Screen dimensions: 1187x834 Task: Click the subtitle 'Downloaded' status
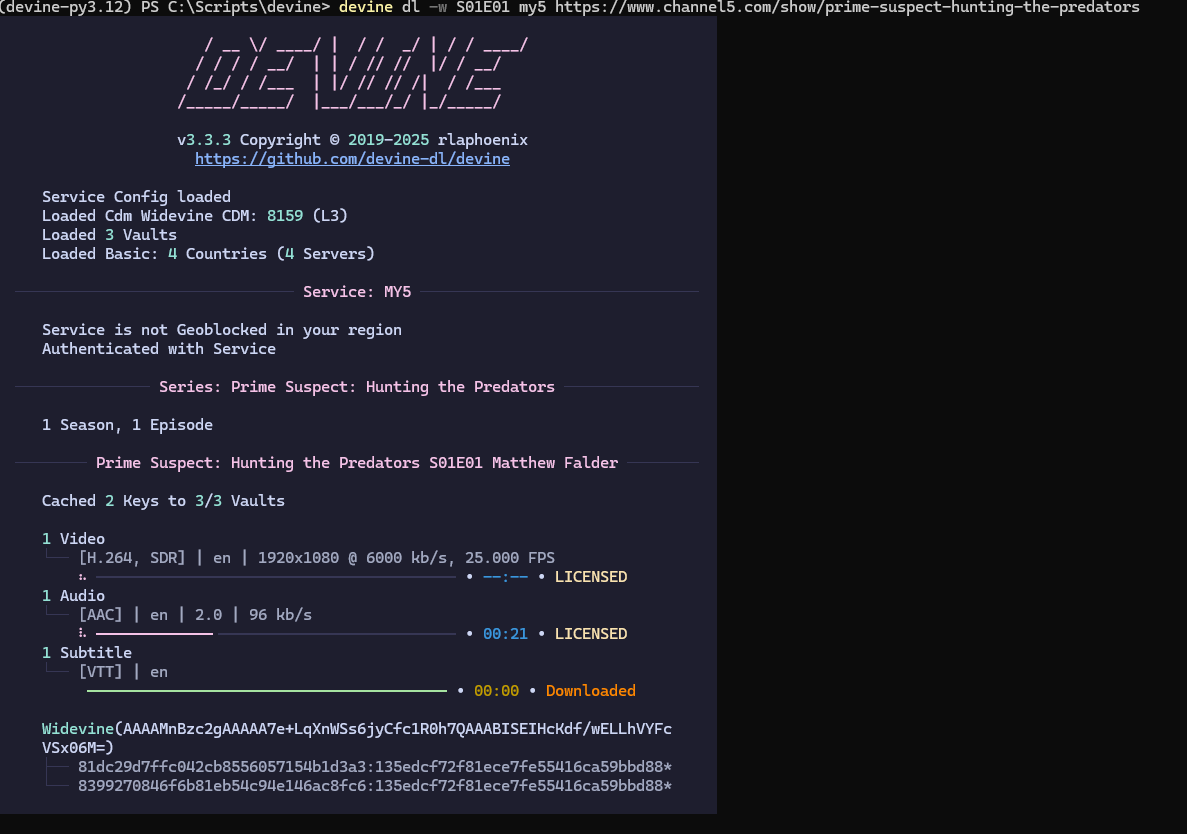tap(590, 690)
